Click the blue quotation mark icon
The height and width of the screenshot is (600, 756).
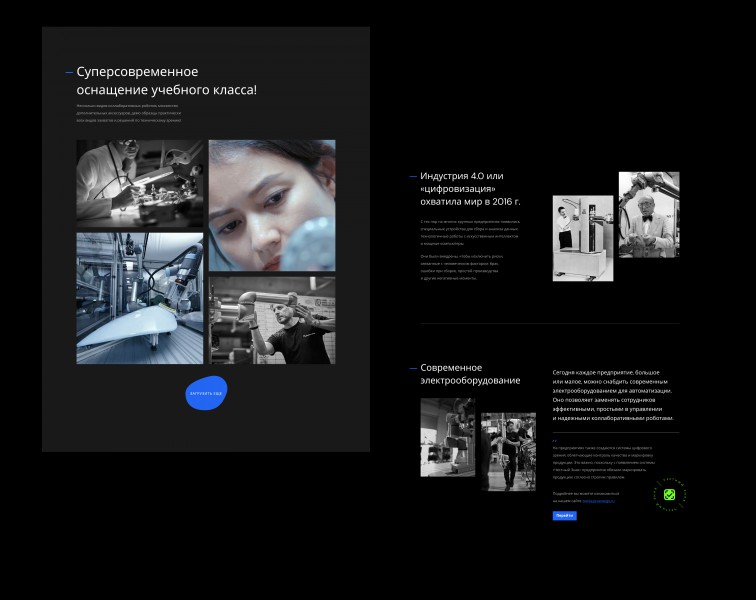point(554,440)
